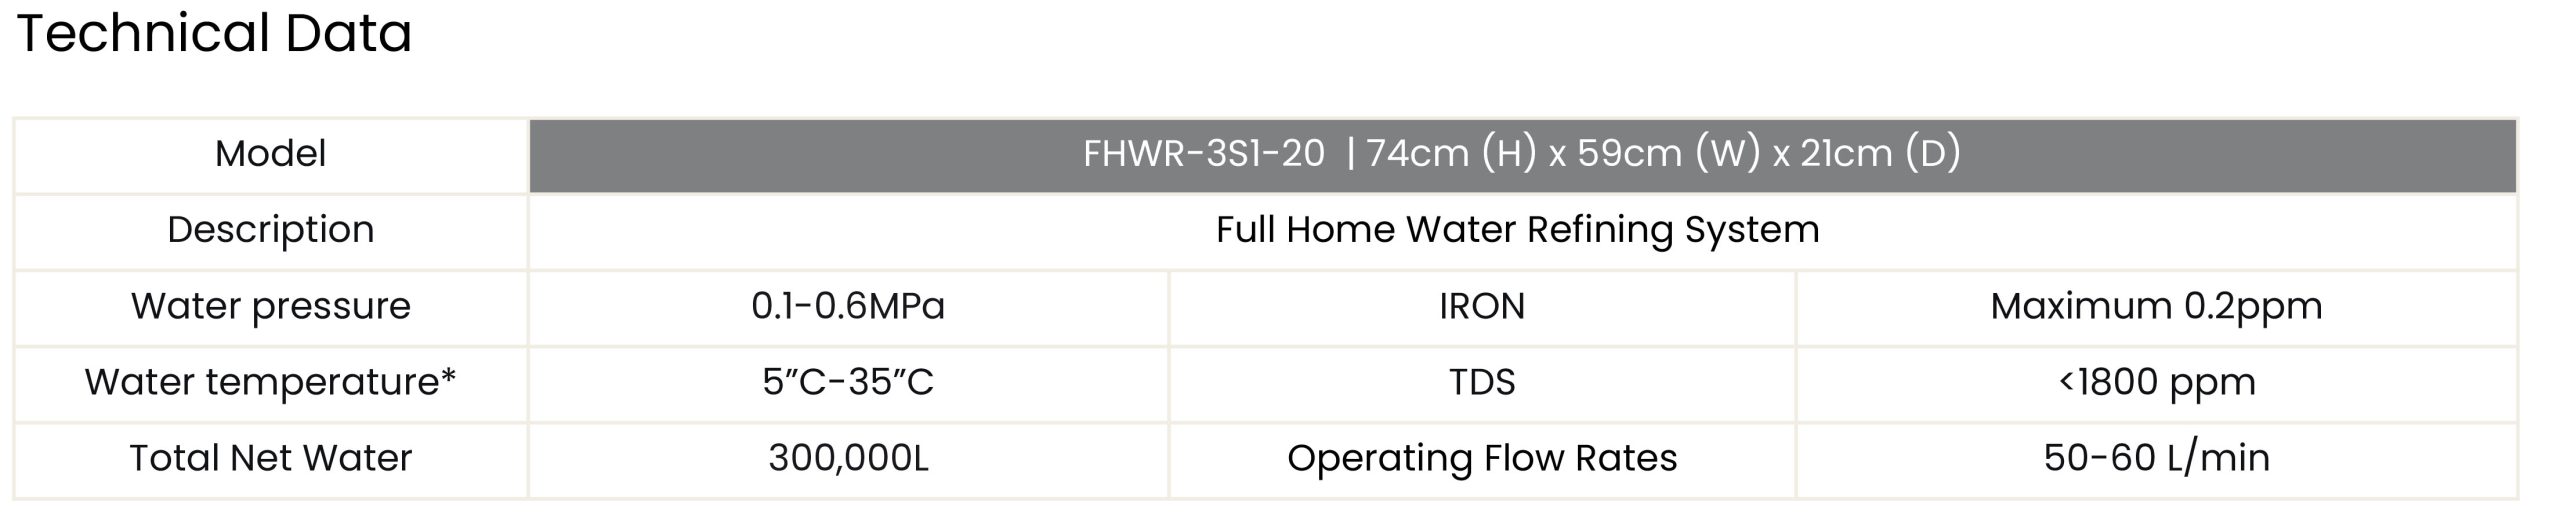Click the Operating Flow Rates cell
Image resolution: width=2560 pixels, height=532 pixels.
pos(1482,458)
